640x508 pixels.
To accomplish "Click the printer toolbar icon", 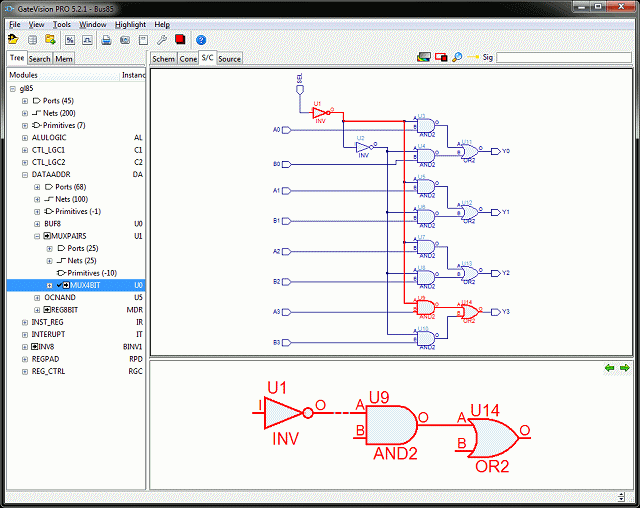I will tap(107, 40).
